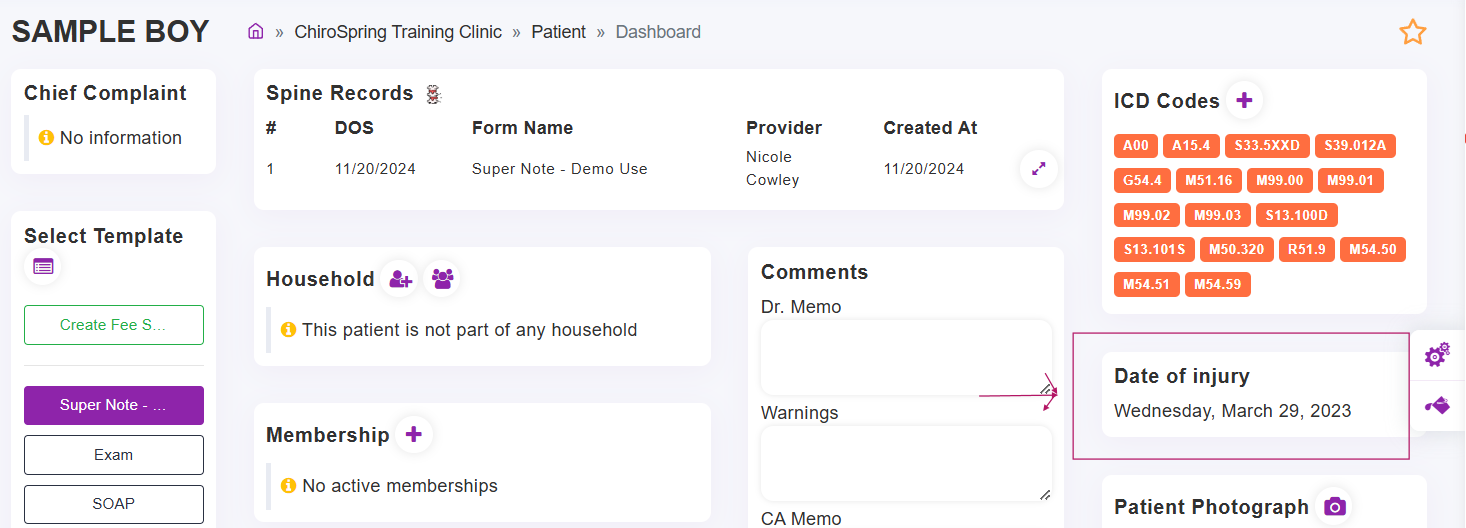Choose the Exam template
The height and width of the screenshot is (528, 1466).
point(114,455)
